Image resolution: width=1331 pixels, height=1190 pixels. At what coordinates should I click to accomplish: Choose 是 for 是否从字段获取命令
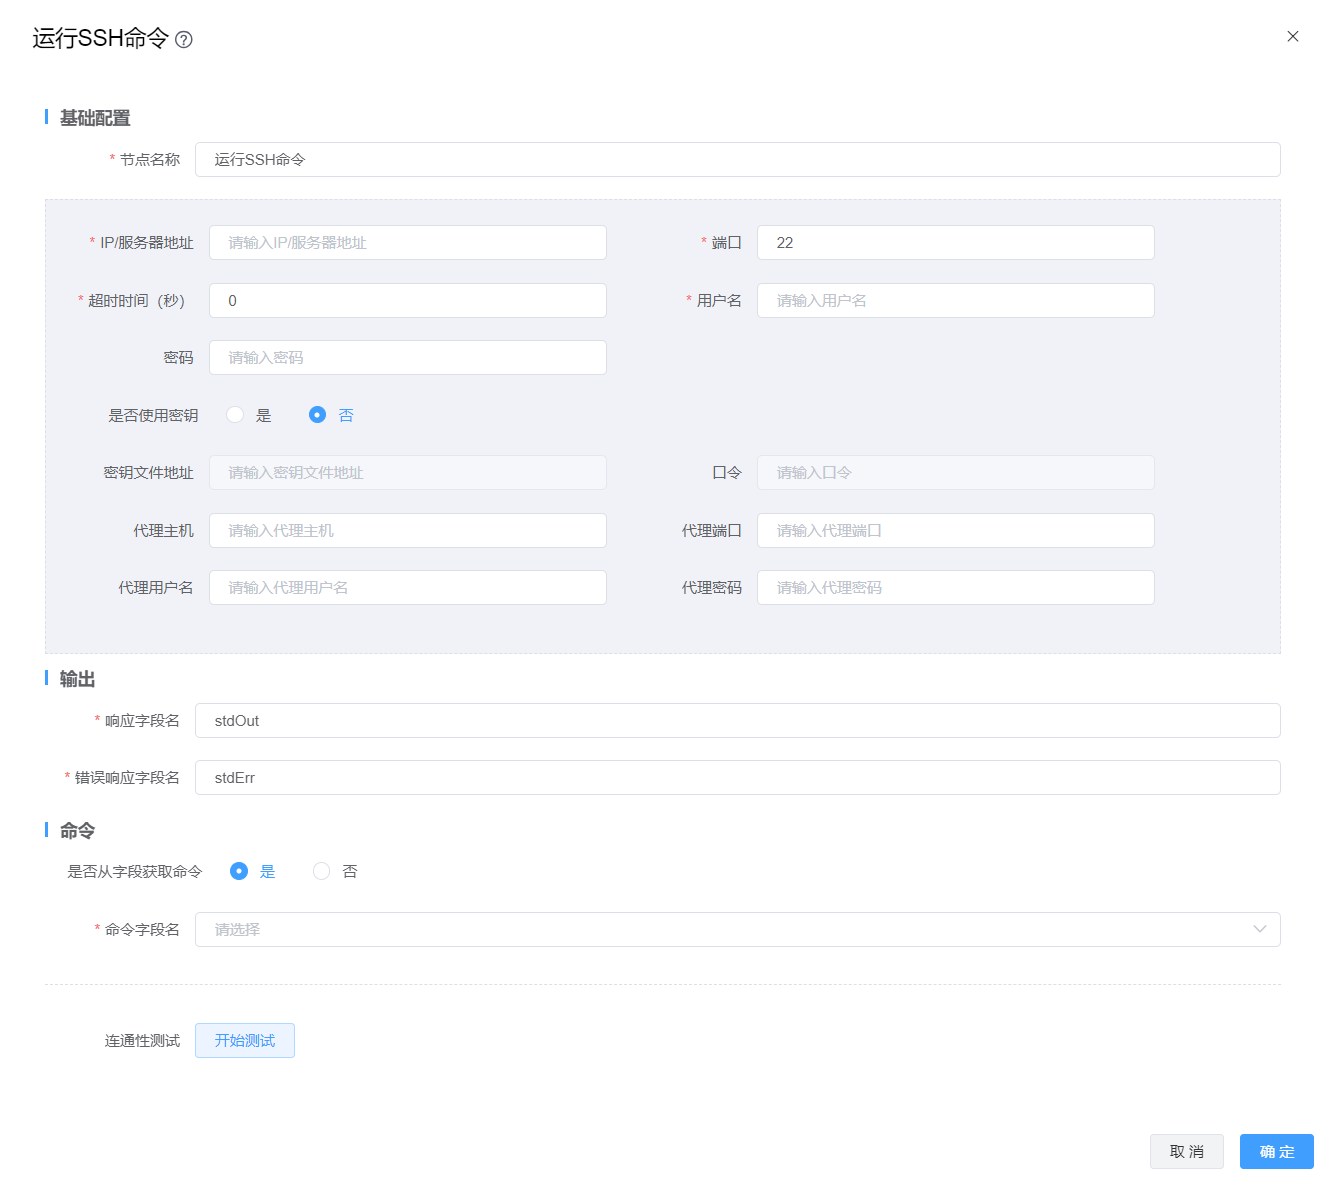pyautogui.click(x=239, y=872)
